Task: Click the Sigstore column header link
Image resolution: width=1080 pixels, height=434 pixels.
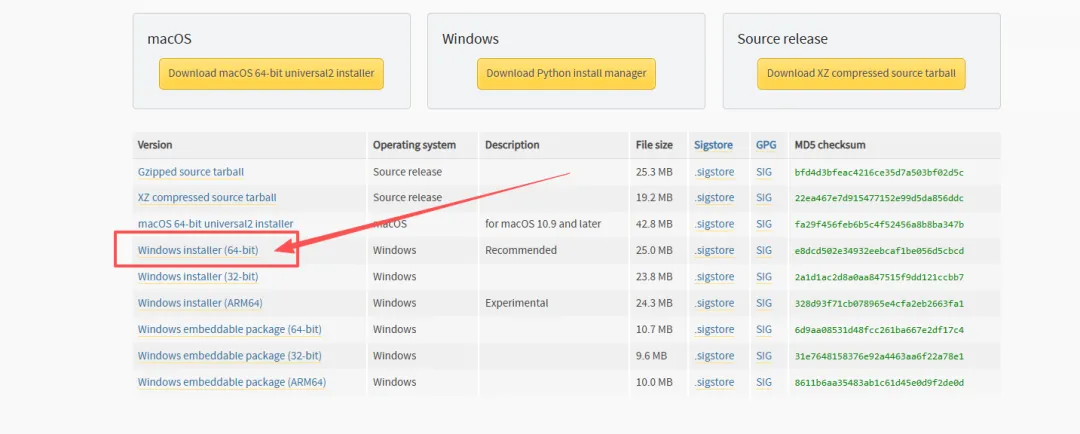Action: [x=714, y=145]
